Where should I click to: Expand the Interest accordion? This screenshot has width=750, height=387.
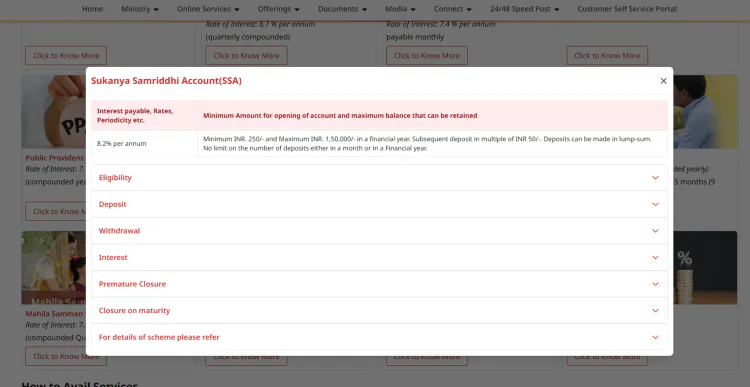point(379,257)
